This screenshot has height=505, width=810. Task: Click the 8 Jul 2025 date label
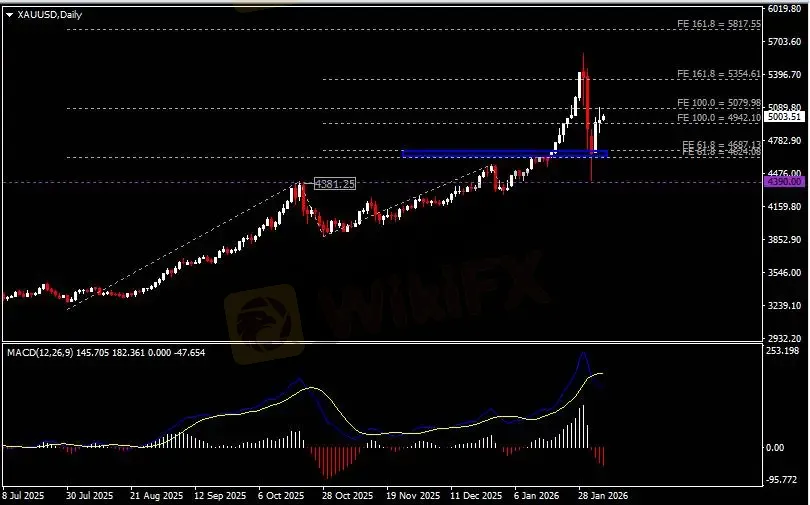point(24,496)
